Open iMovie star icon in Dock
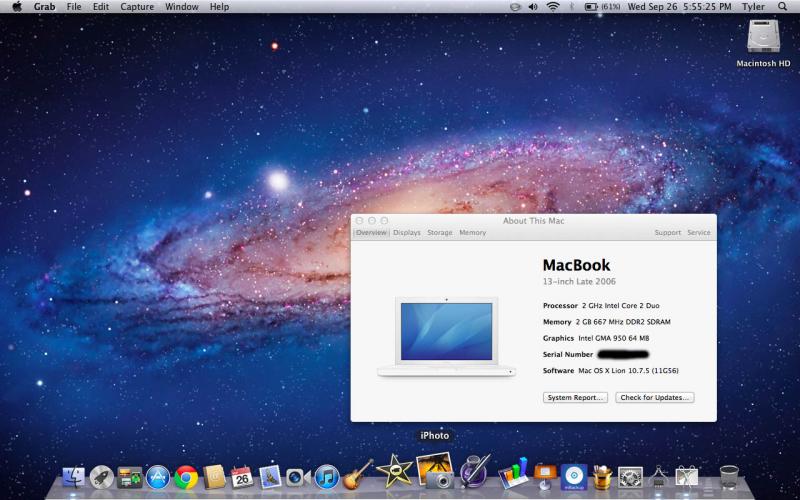The width and height of the screenshot is (800, 500). click(394, 470)
